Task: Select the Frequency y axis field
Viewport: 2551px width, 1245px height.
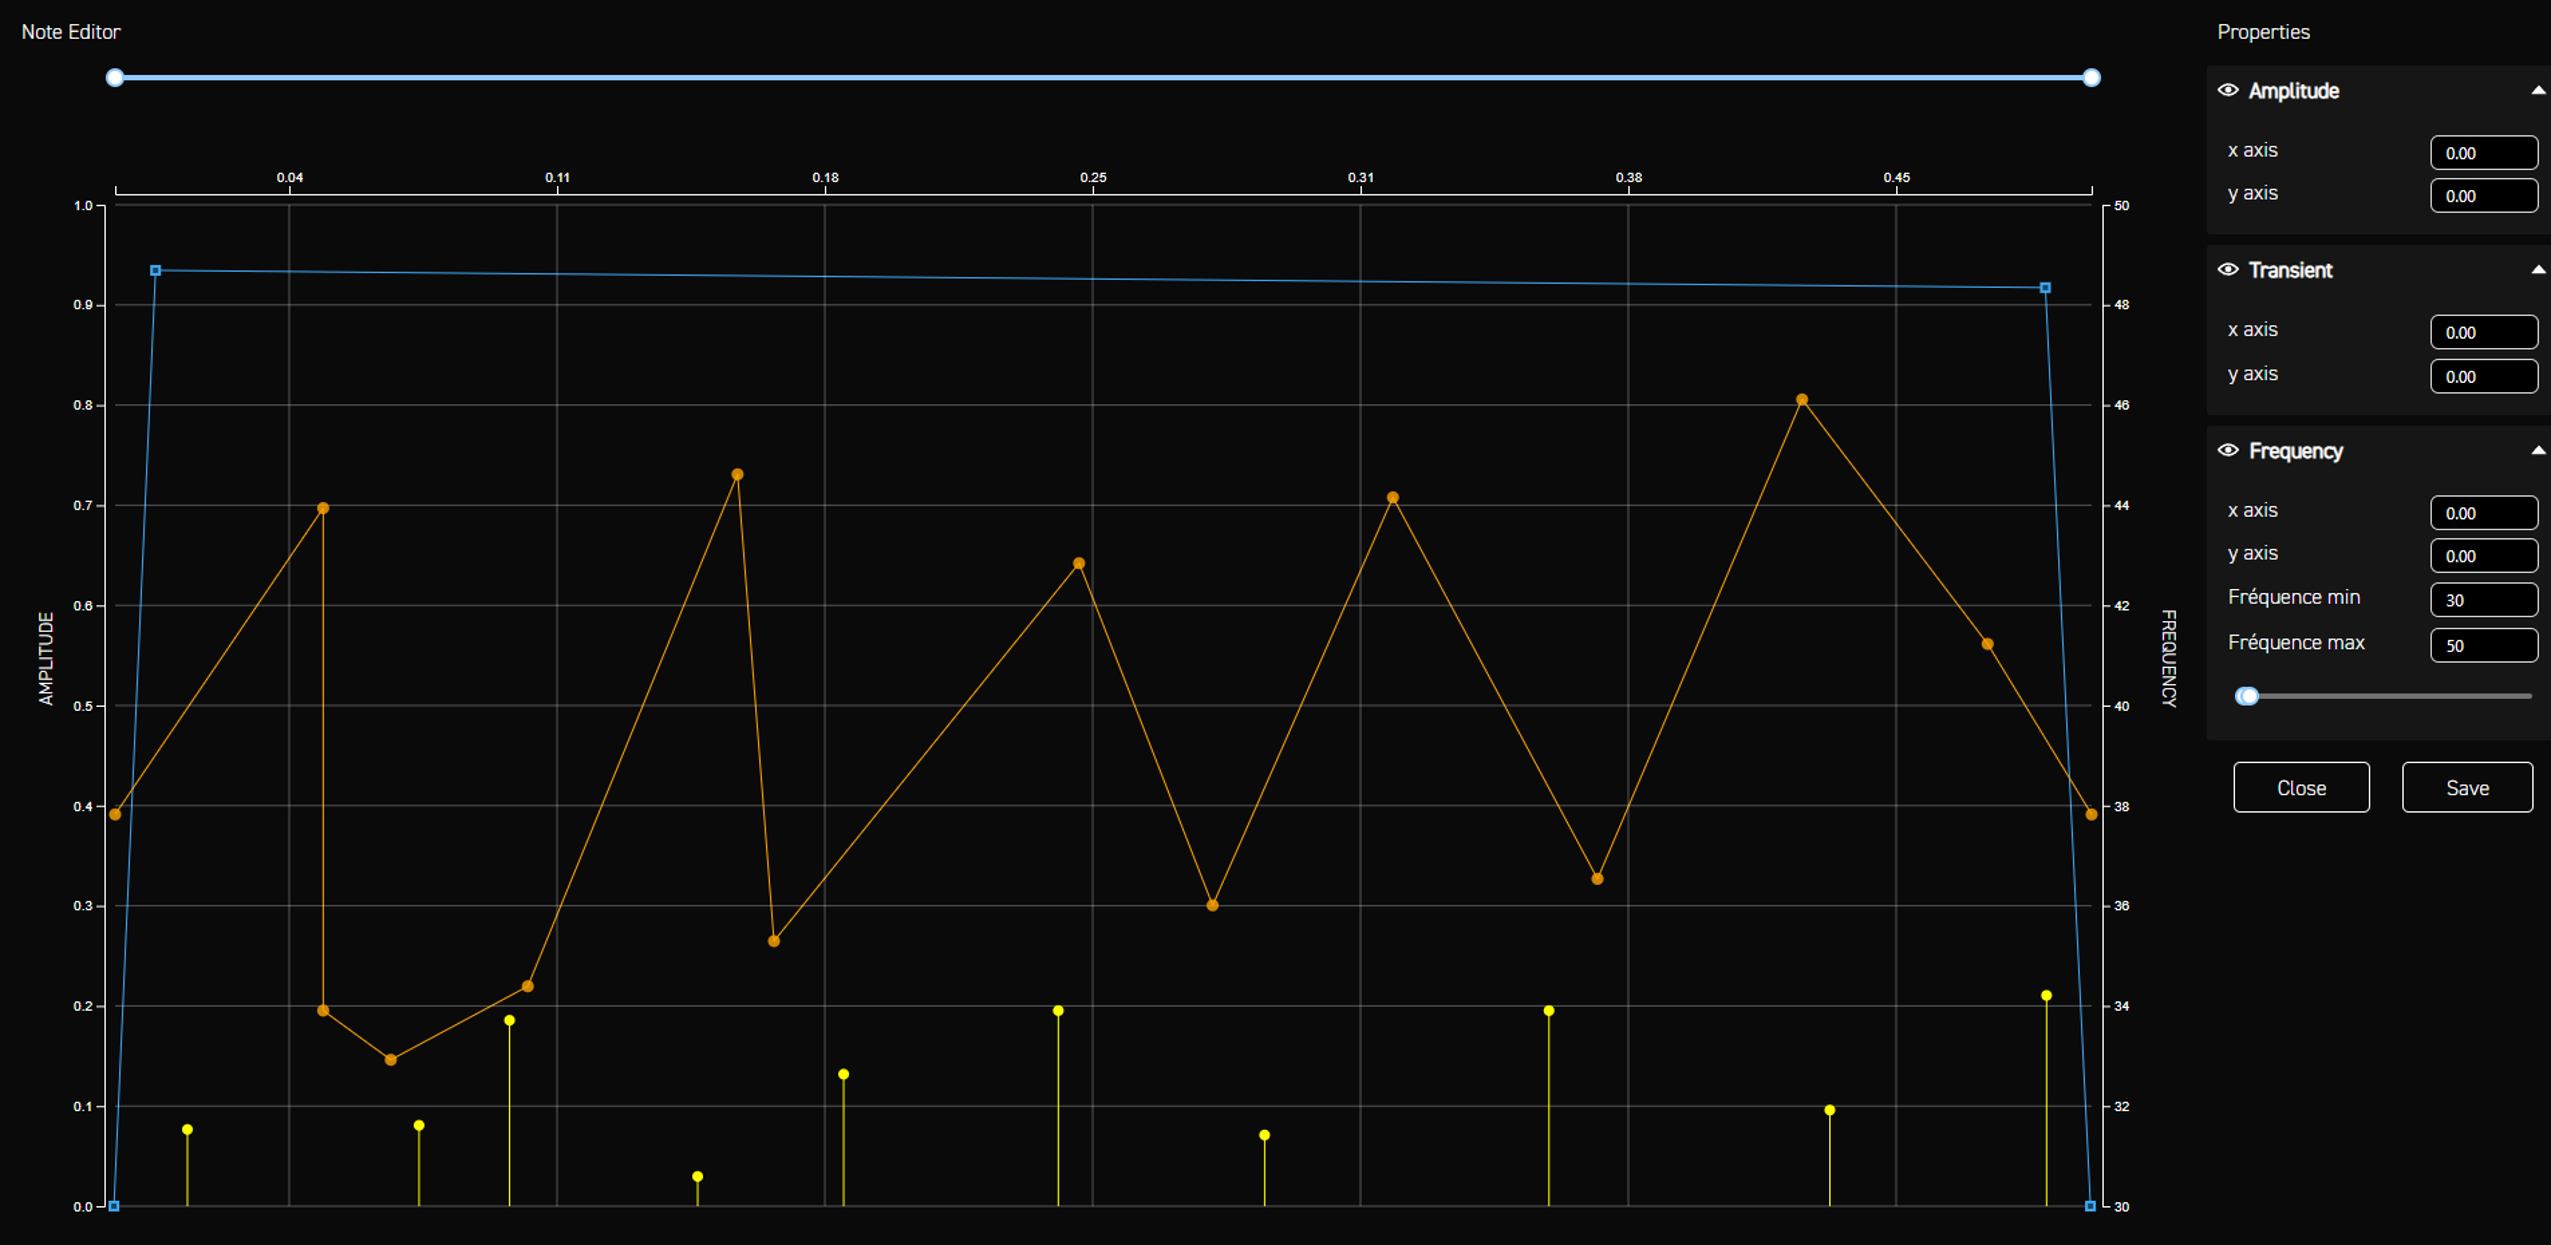Action: [x=2483, y=555]
